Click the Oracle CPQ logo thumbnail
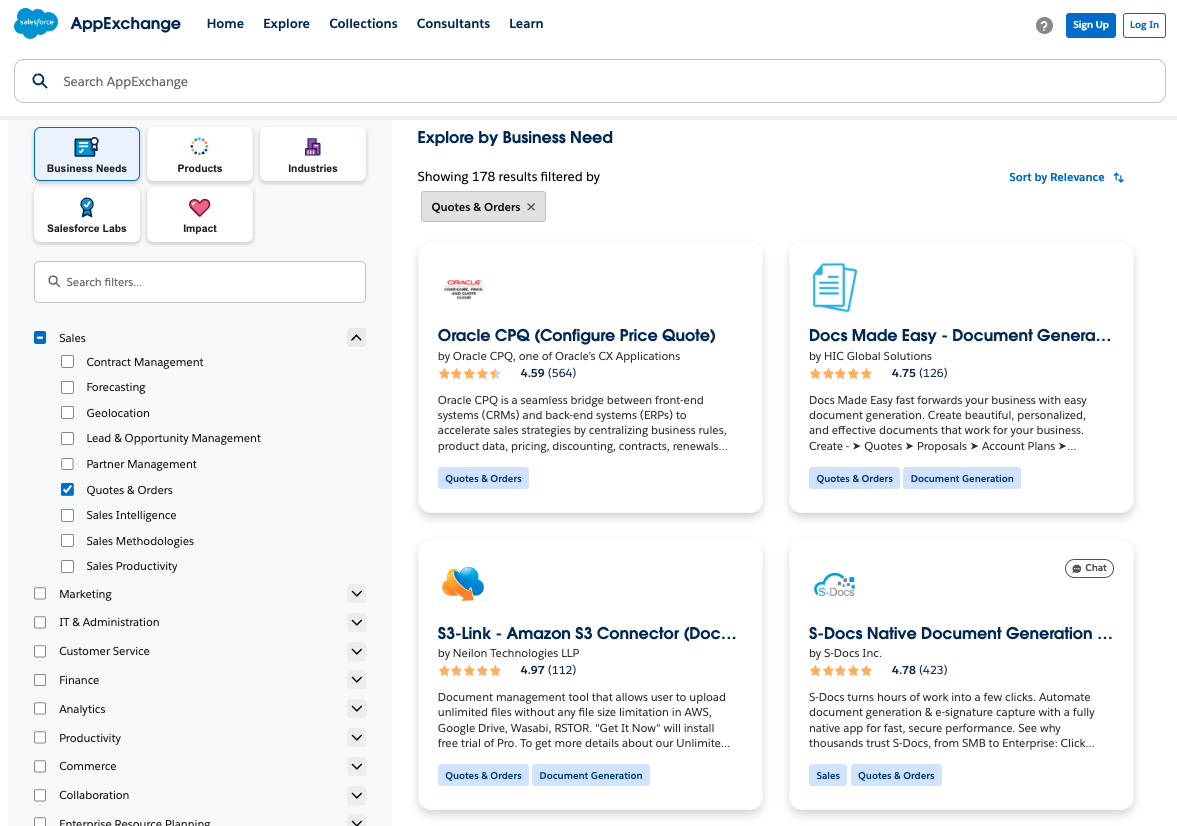 tap(464, 289)
